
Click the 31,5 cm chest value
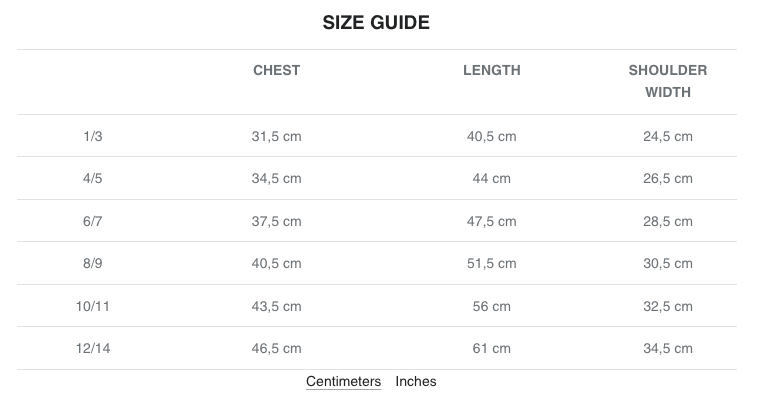pos(276,136)
